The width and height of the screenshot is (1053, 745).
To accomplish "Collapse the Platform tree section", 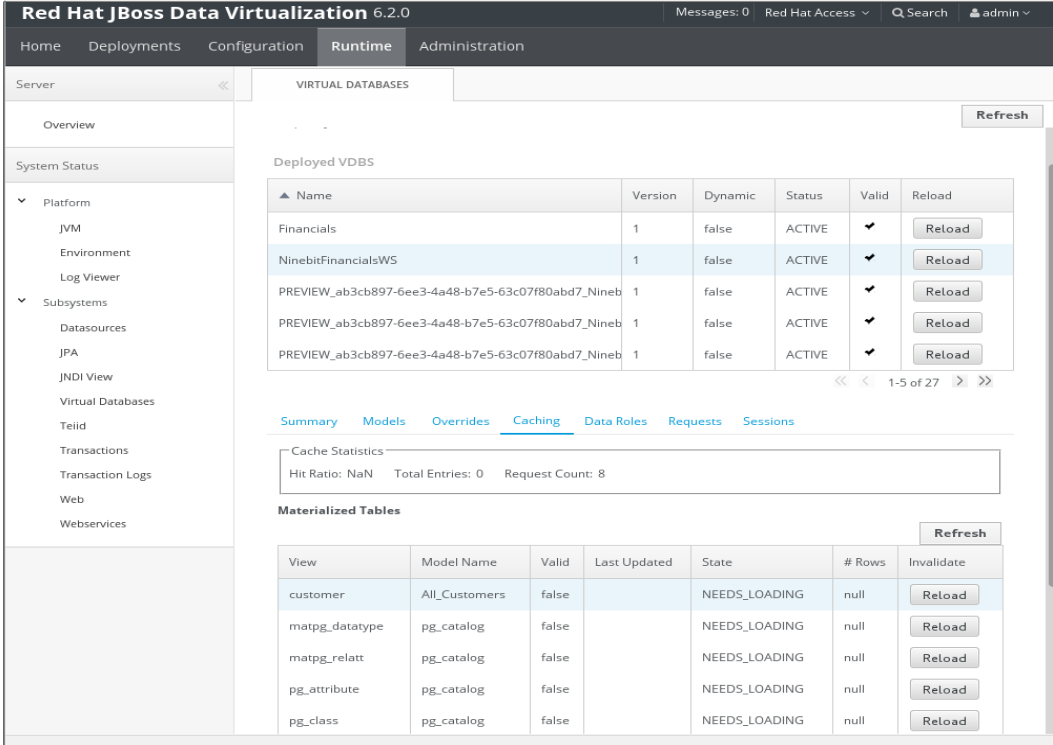I will pyautogui.click(x=23, y=202).
